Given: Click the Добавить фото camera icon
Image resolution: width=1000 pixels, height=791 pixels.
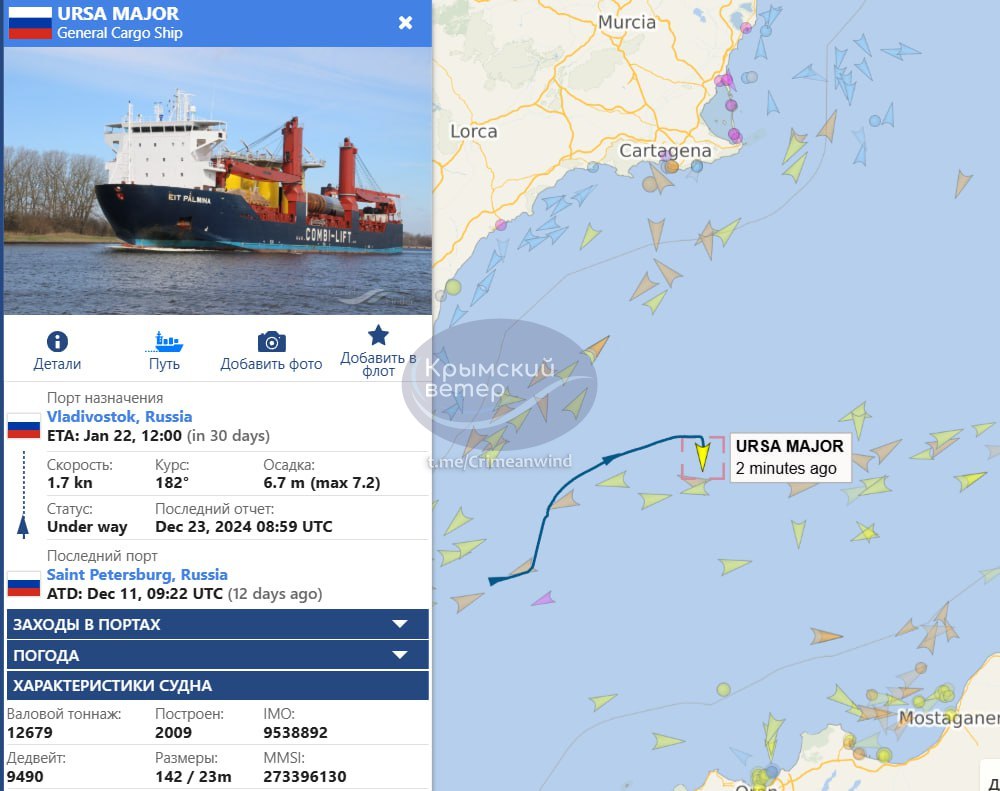Looking at the screenshot, I should click(272, 342).
